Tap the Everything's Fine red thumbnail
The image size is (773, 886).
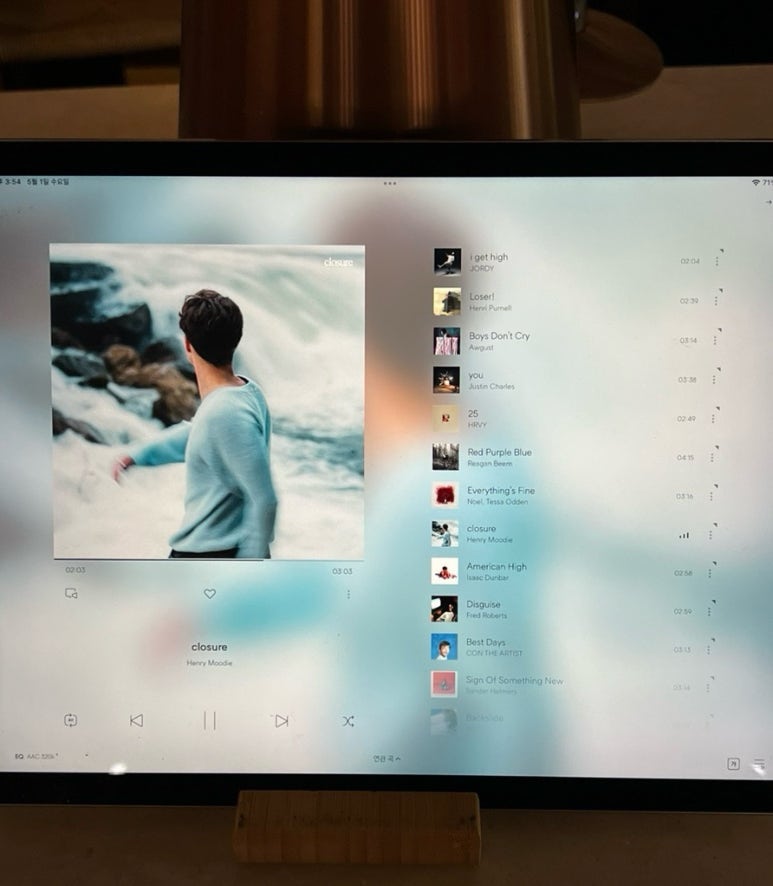point(445,496)
